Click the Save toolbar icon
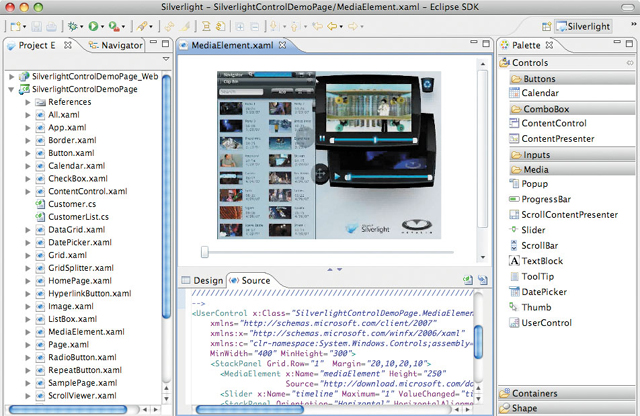This screenshot has width=640, height=416. [x=36, y=27]
